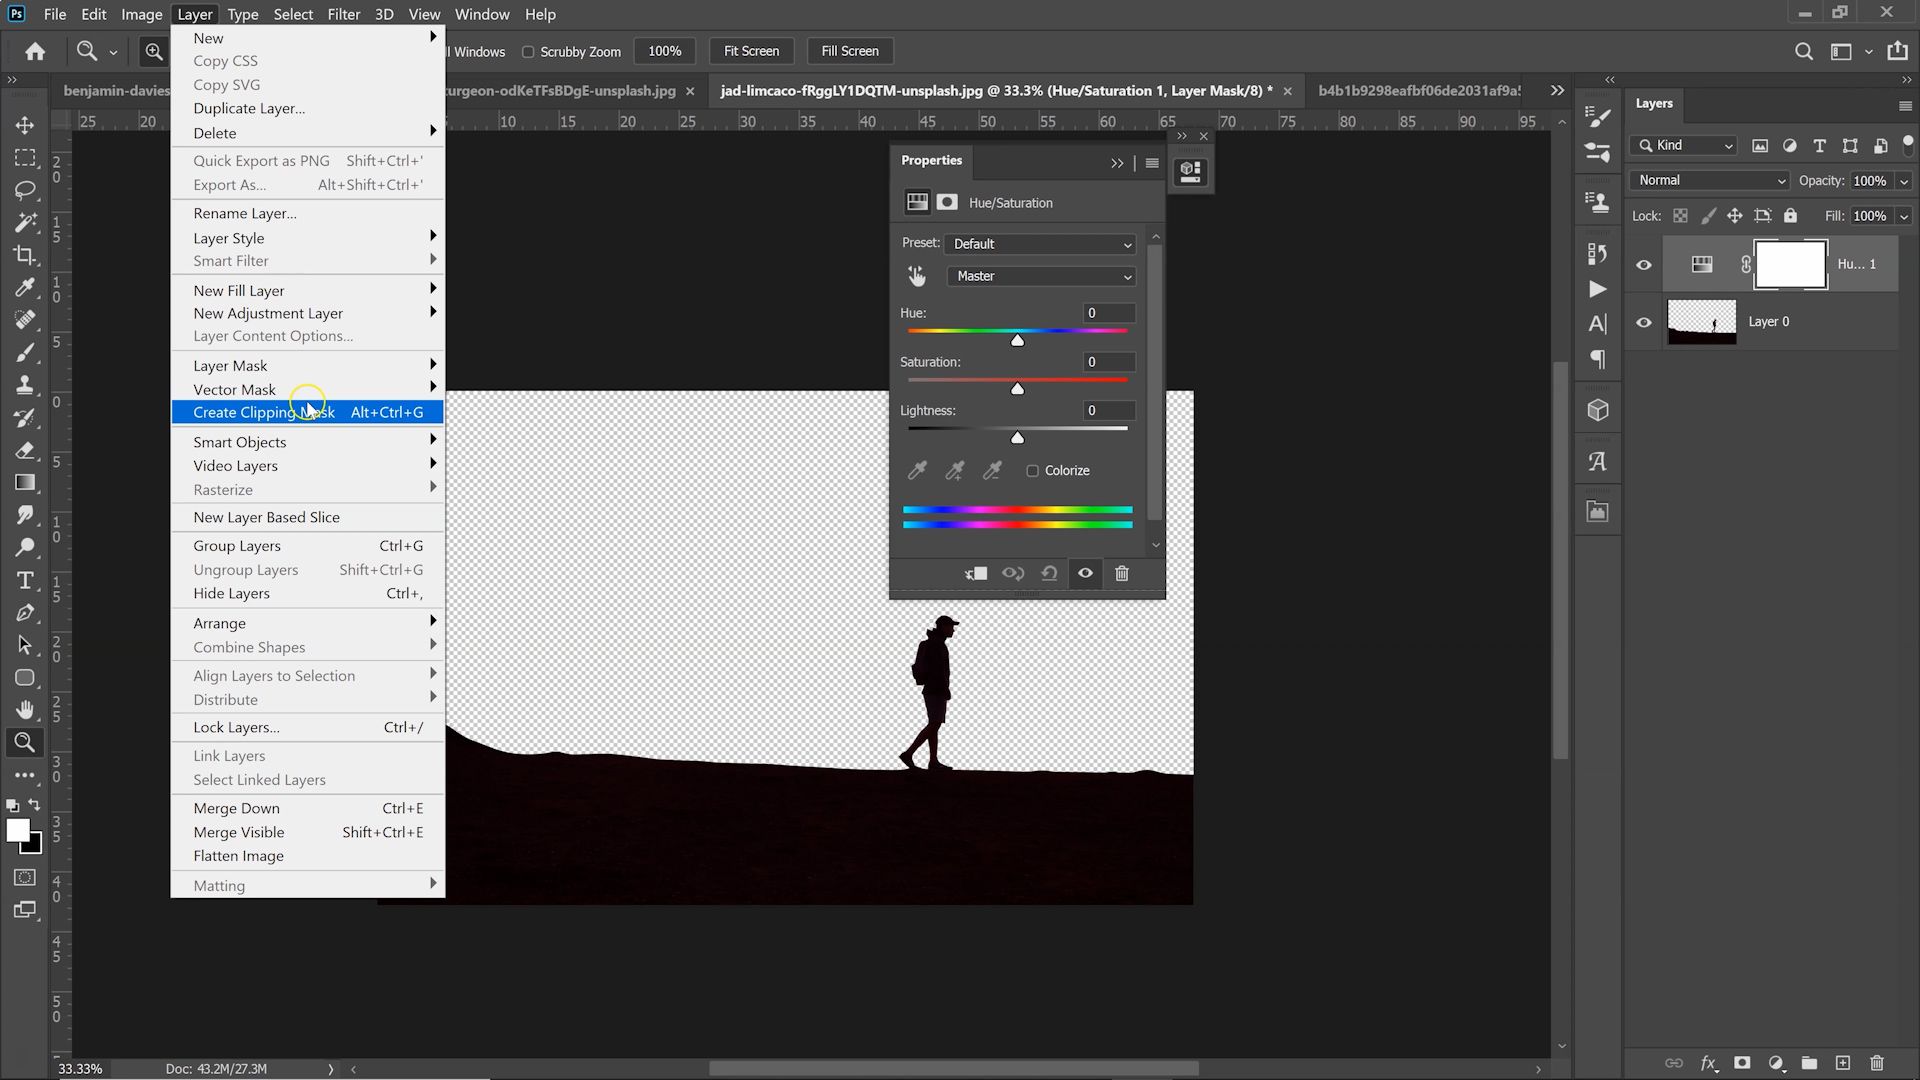The height and width of the screenshot is (1080, 1920).
Task: Choose Merge Down from Layer menu
Action: [x=237, y=808]
